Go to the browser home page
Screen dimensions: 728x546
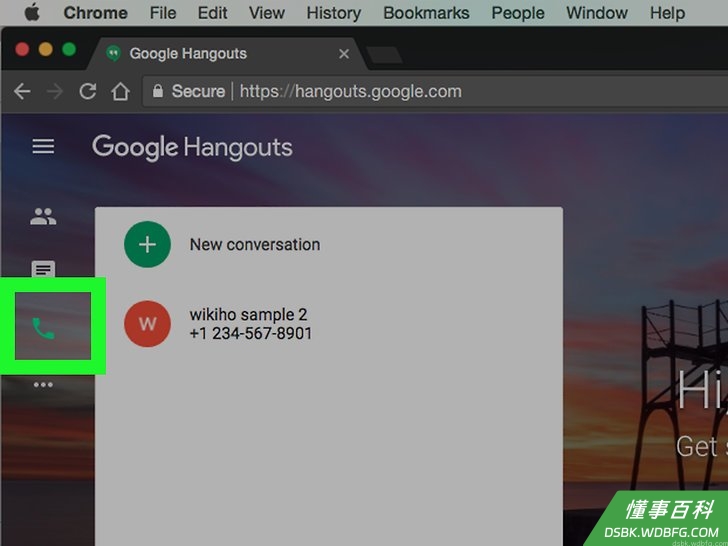click(x=120, y=91)
